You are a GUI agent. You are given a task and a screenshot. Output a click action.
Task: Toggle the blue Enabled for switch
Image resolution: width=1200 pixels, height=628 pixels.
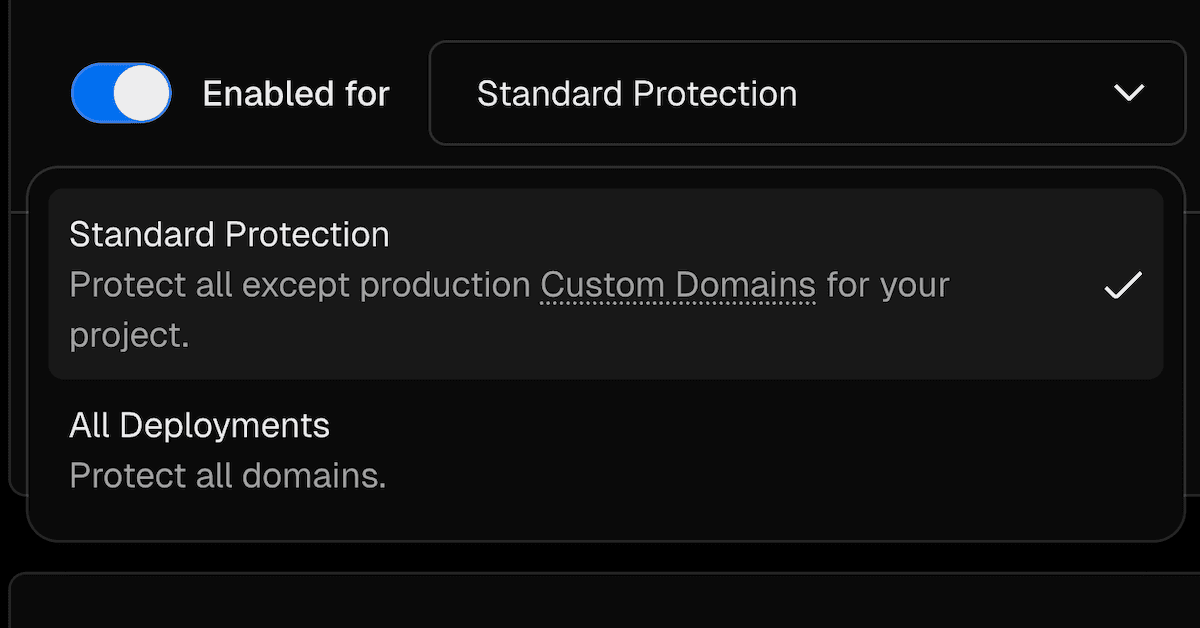[121, 94]
